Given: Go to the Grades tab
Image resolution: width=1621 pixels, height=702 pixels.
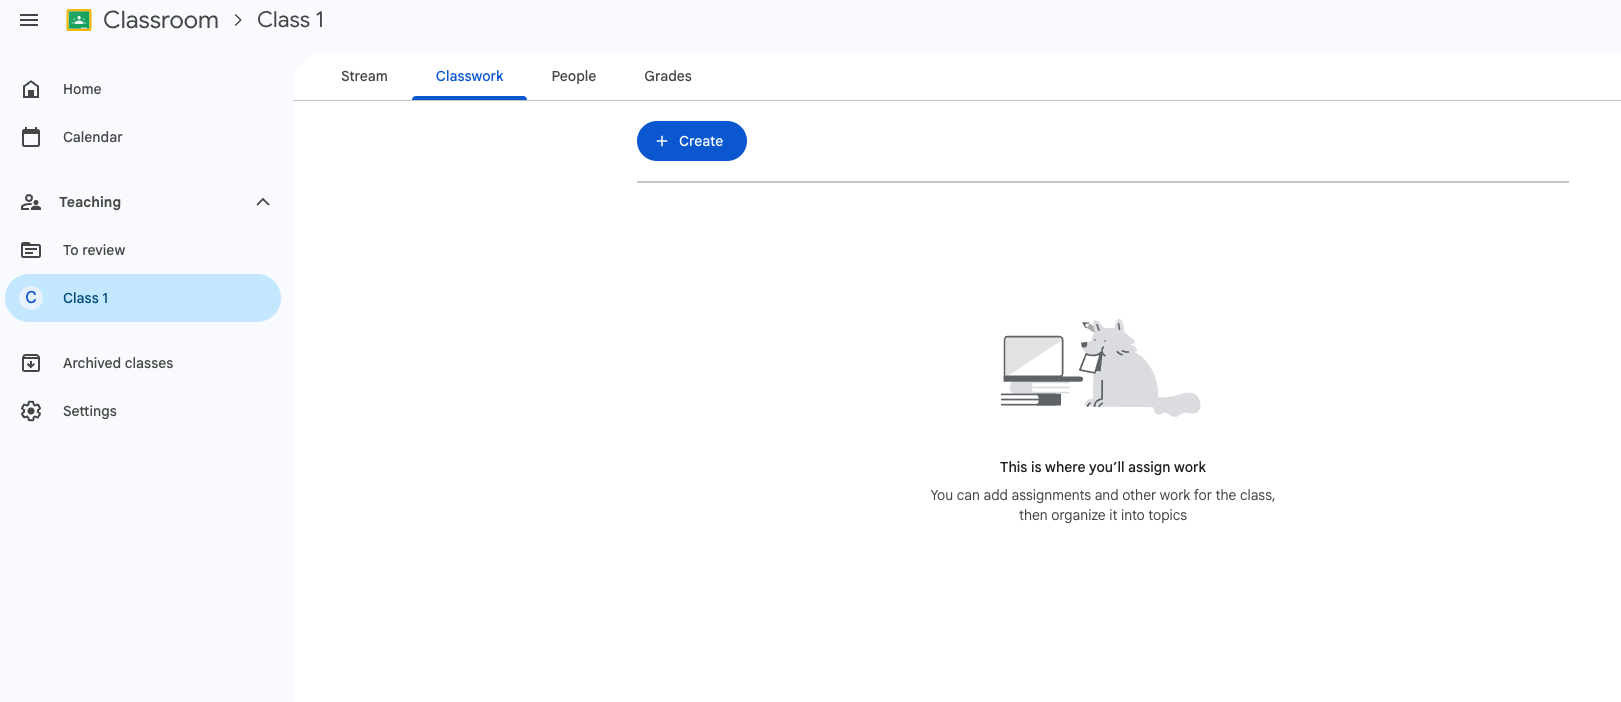Looking at the screenshot, I should (x=668, y=76).
